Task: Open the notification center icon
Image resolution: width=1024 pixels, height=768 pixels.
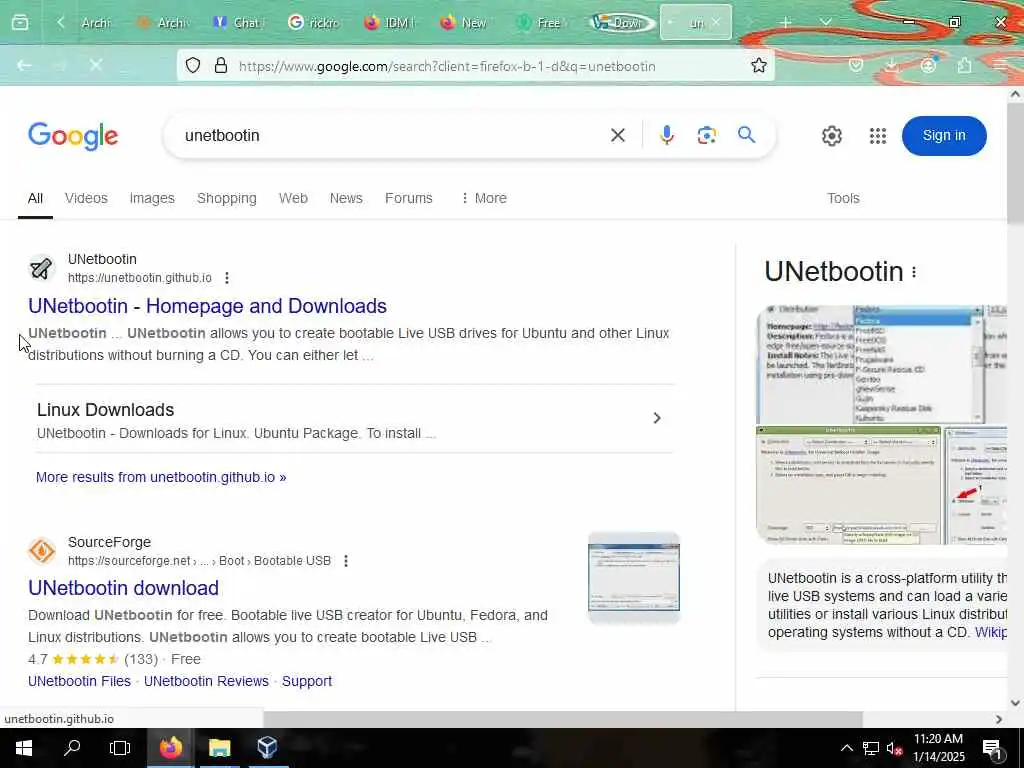Action: pos(993,748)
